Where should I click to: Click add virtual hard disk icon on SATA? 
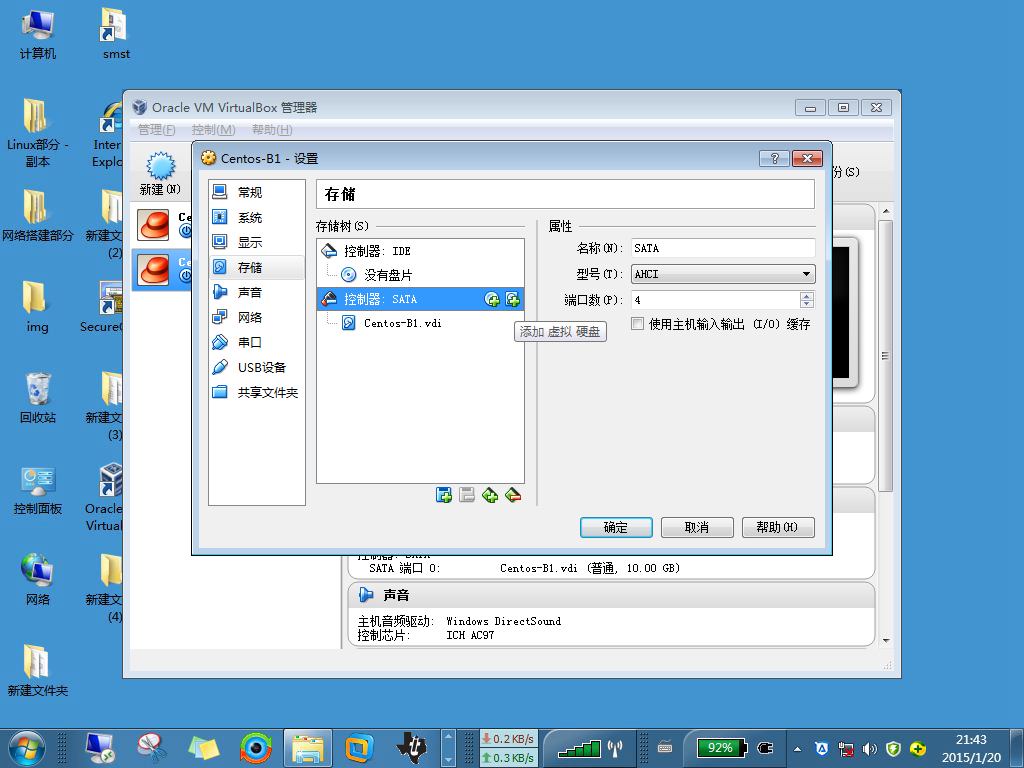513,299
